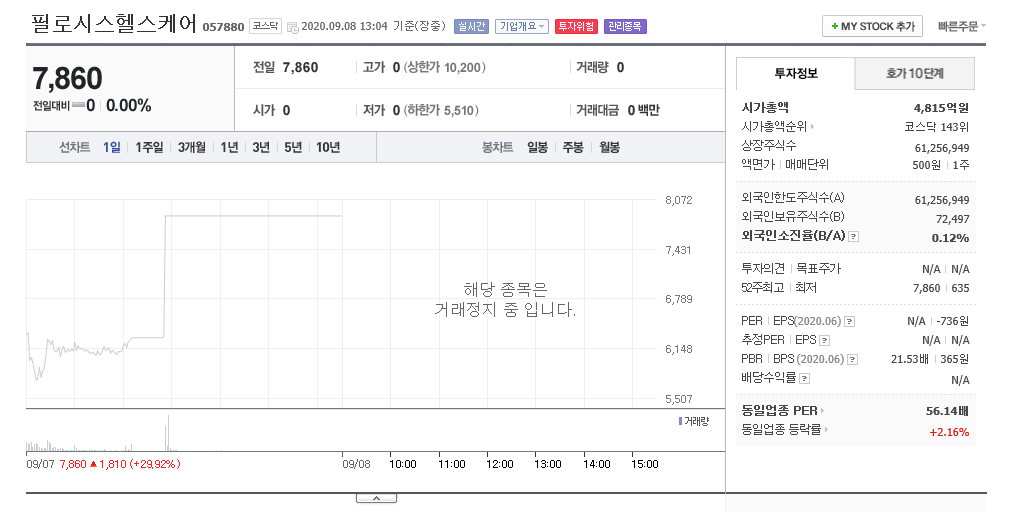Image resolution: width=1014 pixels, height=512 pixels.
Task: Click the 거래정지 notice in the chart
Action: click(x=505, y=299)
